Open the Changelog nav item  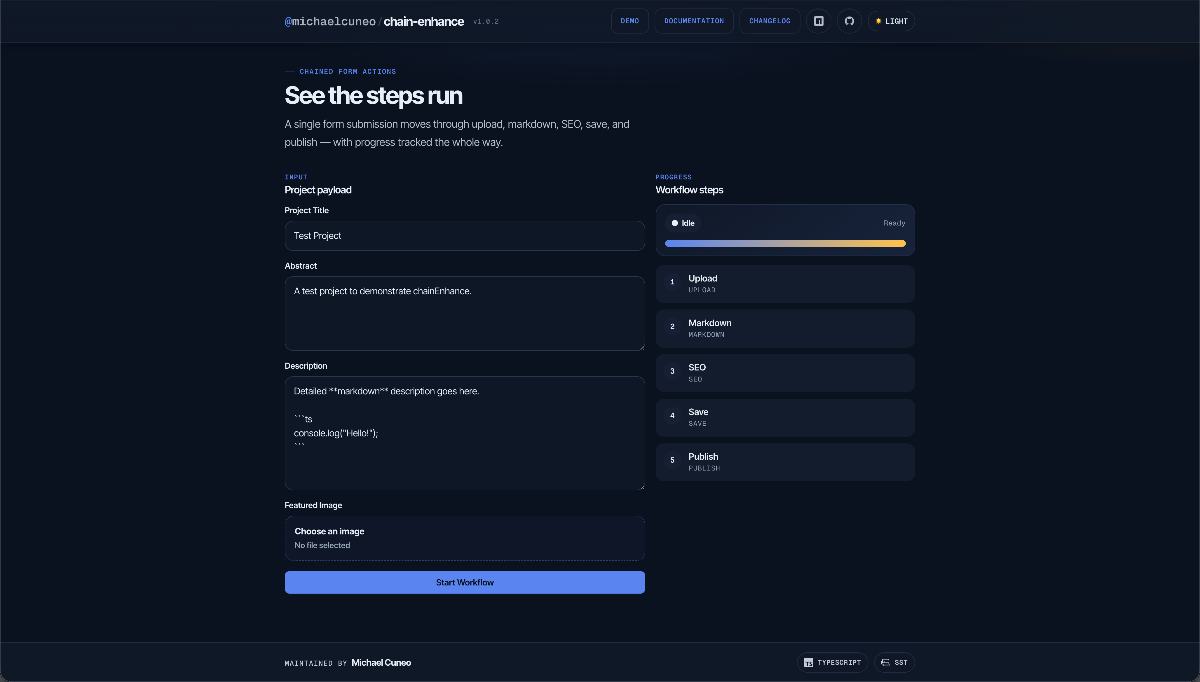(x=770, y=21)
